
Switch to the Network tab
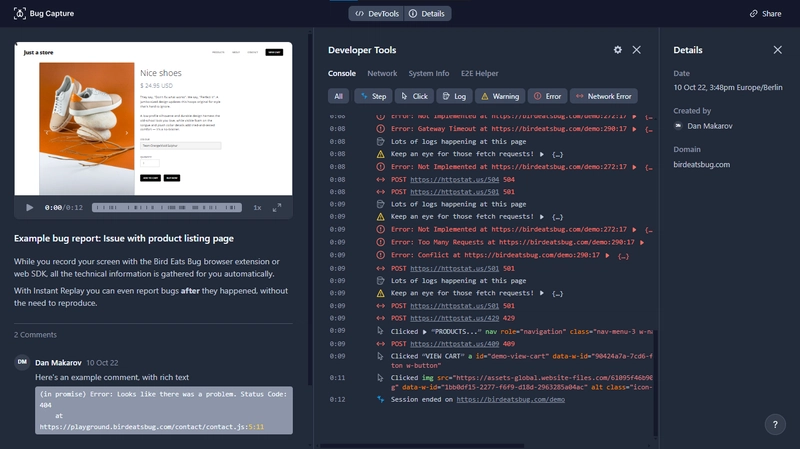click(382, 73)
